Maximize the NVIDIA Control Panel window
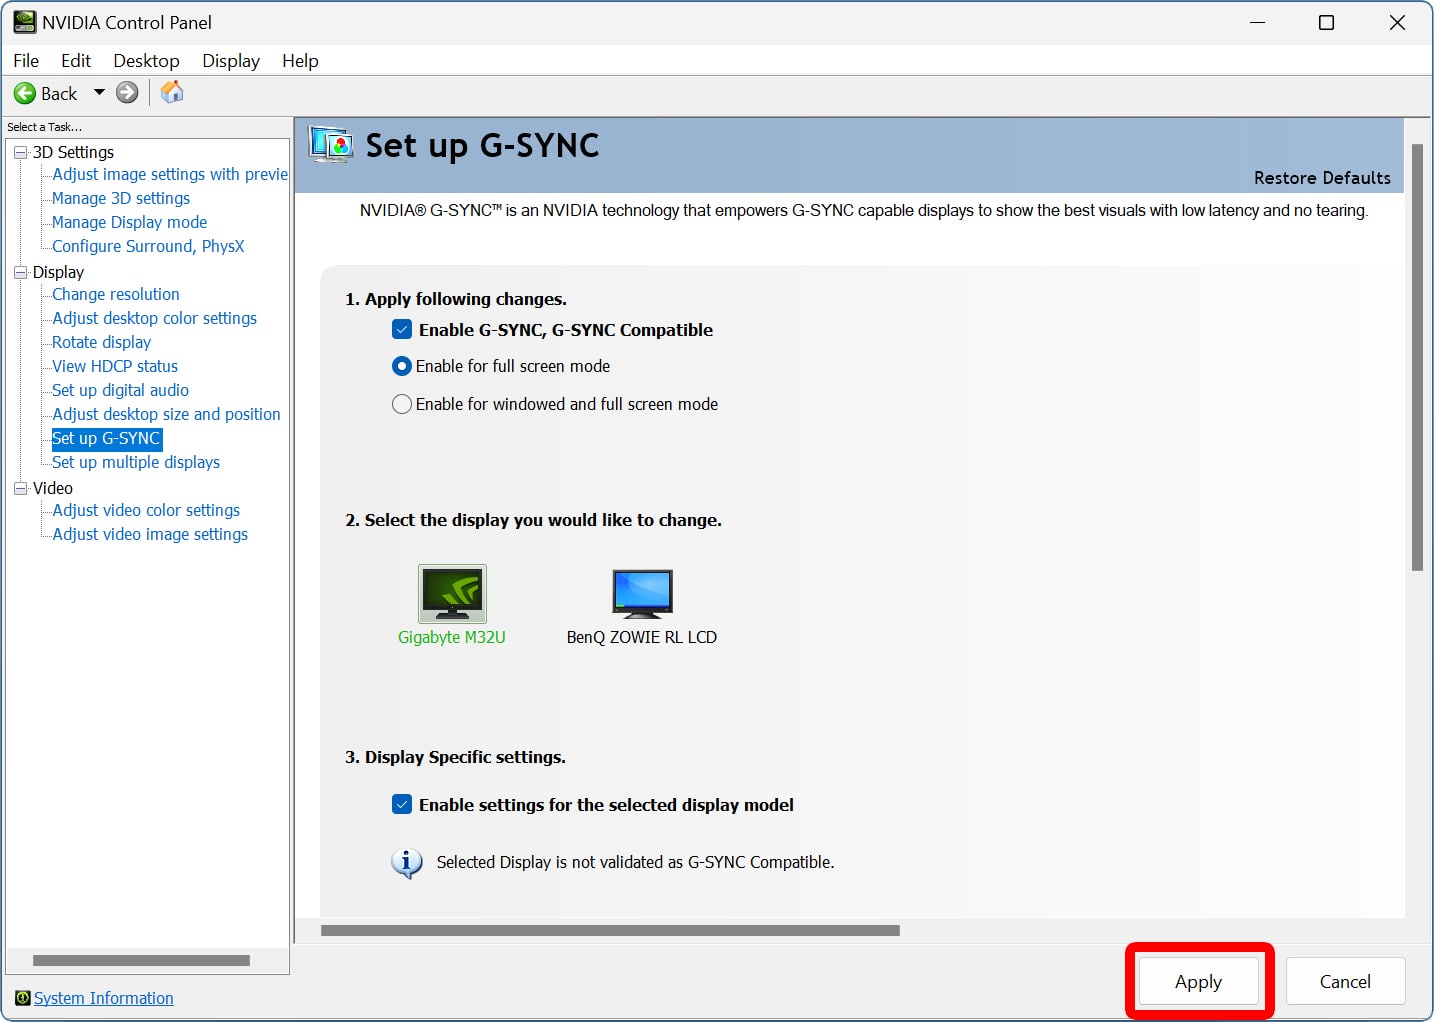The height and width of the screenshot is (1022, 1434). [x=1327, y=22]
